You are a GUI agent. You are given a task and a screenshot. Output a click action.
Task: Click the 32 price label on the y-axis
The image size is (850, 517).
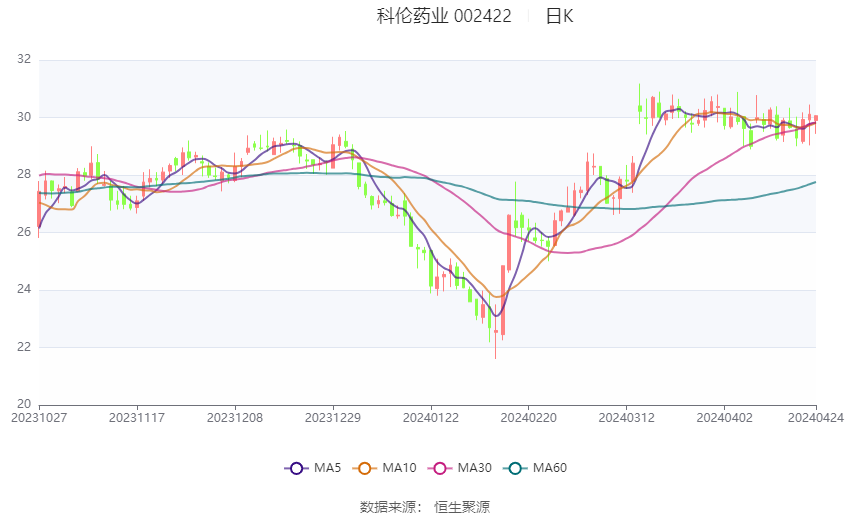[x=24, y=60]
